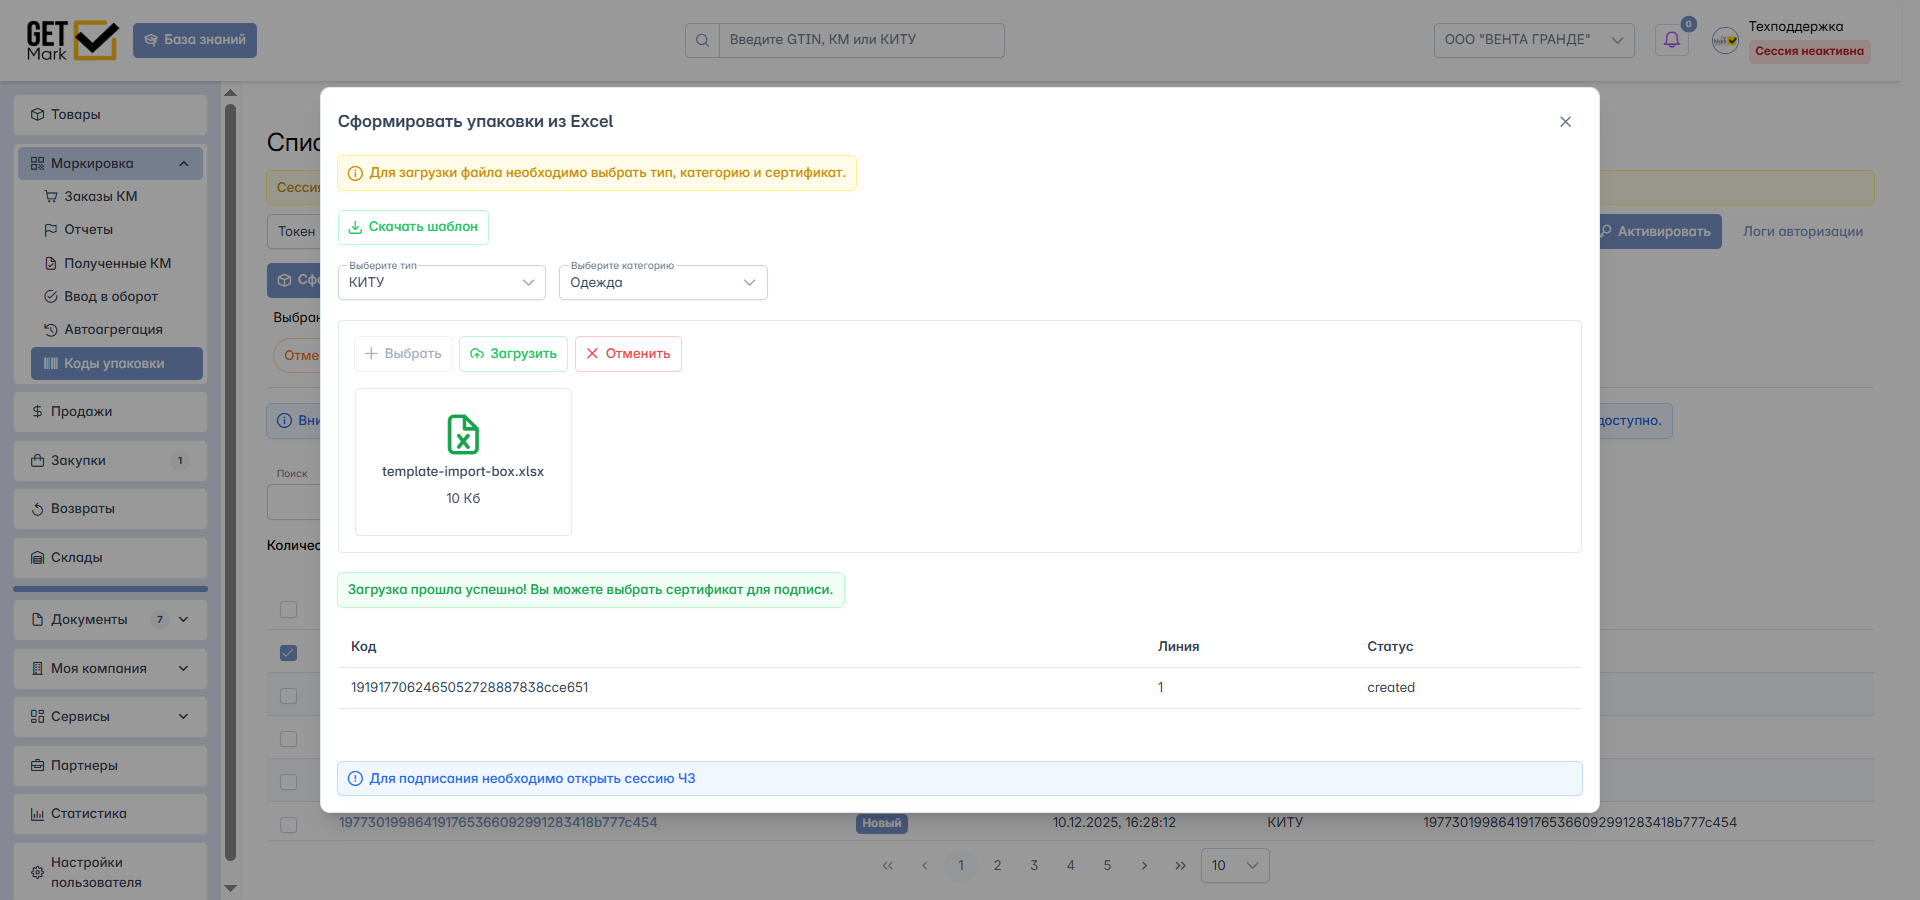The height and width of the screenshot is (900, 1920).
Task: Click the Товары box icon
Action: point(37,115)
